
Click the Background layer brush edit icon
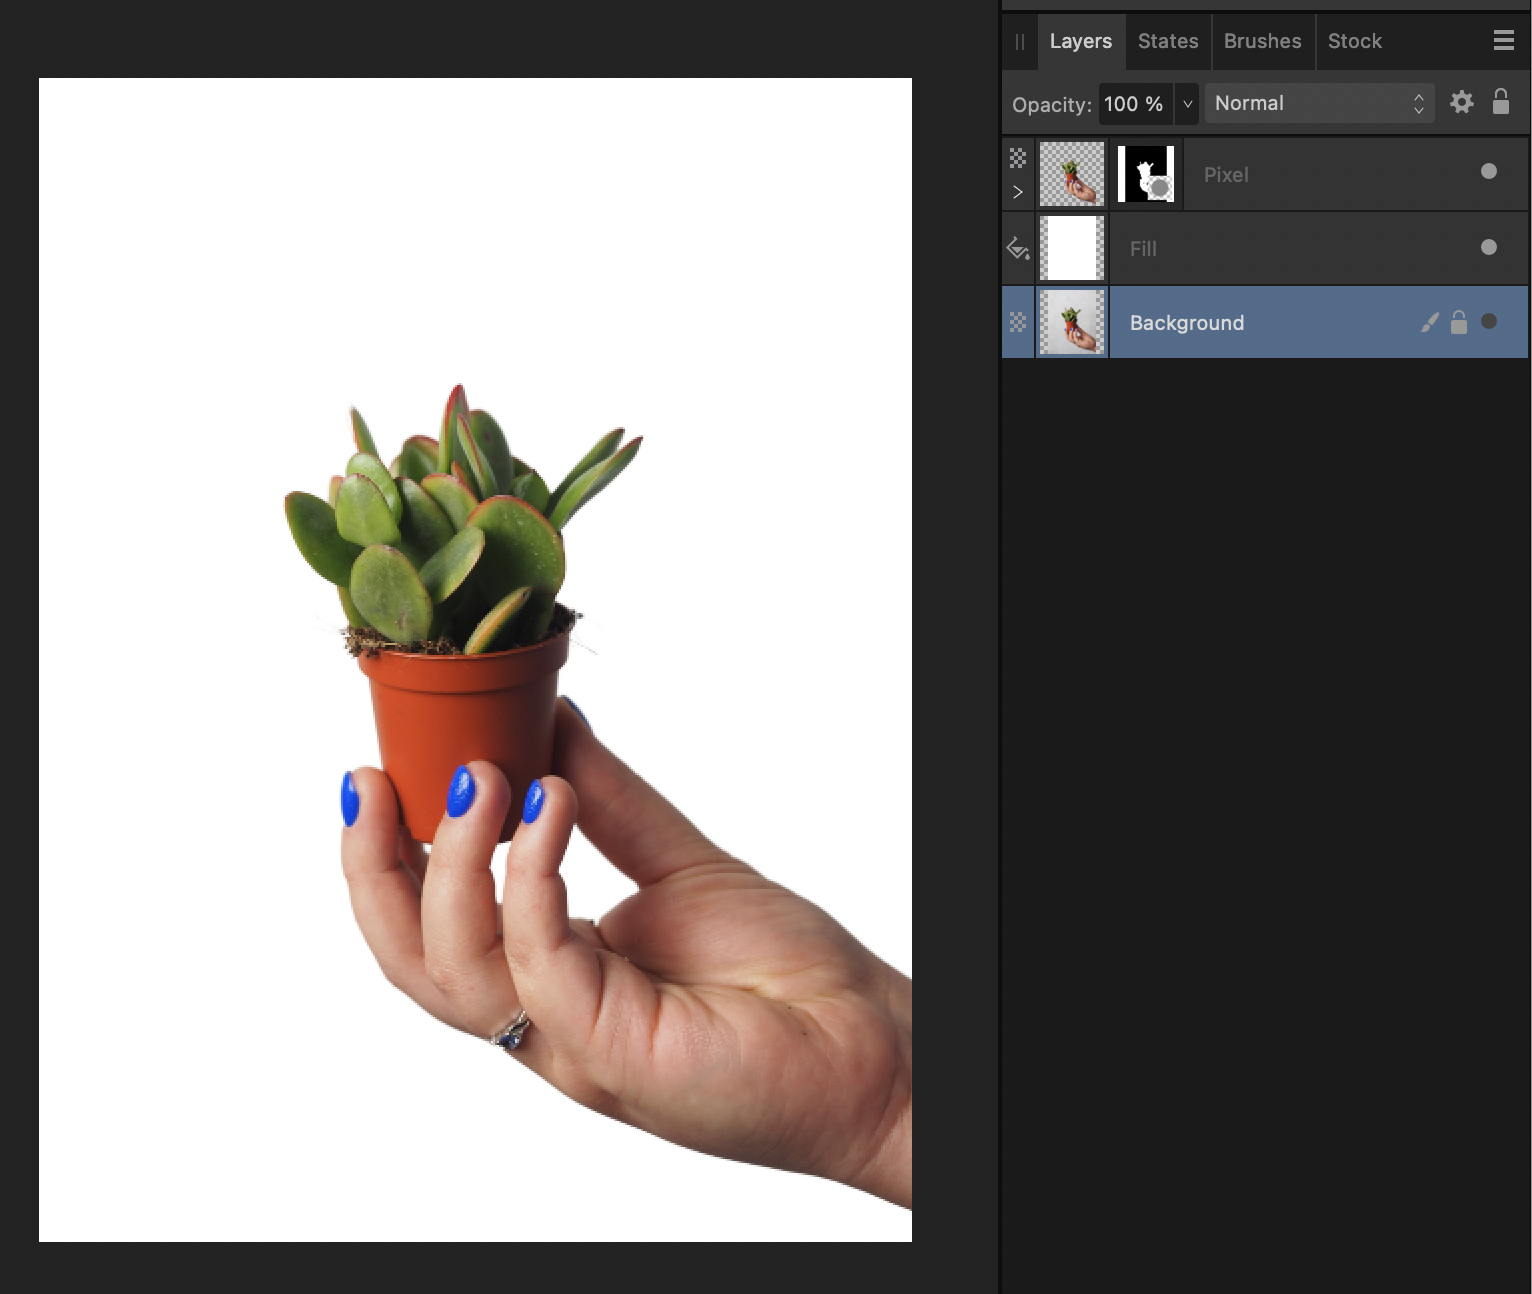coord(1430,322)
